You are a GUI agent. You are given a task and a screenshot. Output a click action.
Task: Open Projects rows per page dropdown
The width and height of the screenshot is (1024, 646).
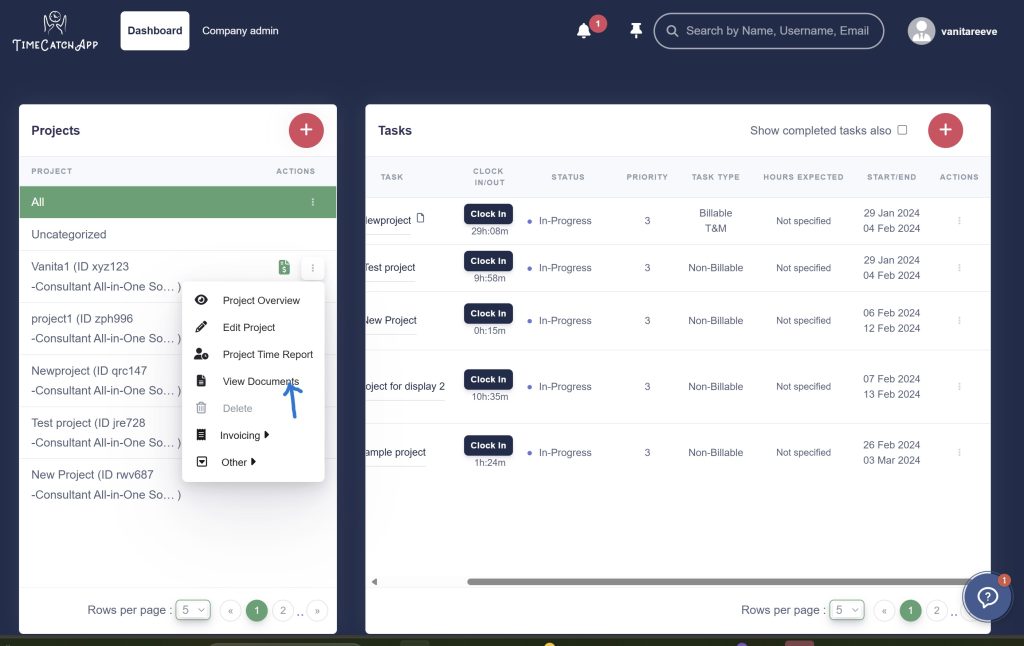(193, 610)
